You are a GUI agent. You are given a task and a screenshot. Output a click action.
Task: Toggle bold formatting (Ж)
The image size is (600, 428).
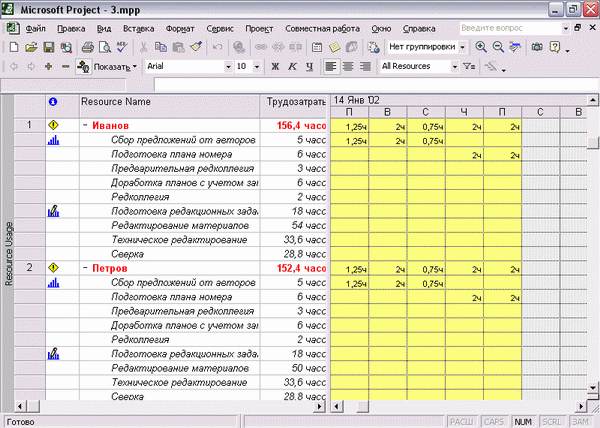tap(275, 67)
